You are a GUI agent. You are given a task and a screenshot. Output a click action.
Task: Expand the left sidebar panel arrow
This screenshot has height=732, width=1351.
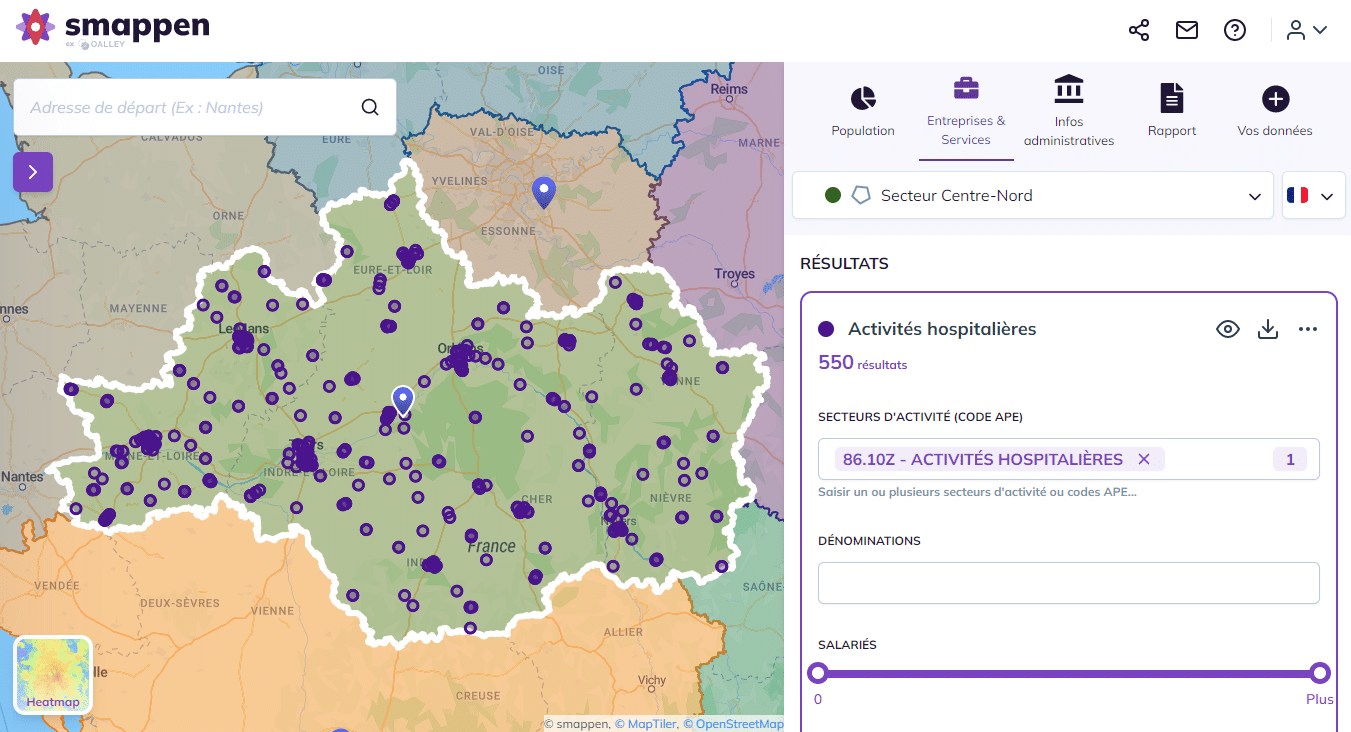pyautogui.click(x=32, y=171)
